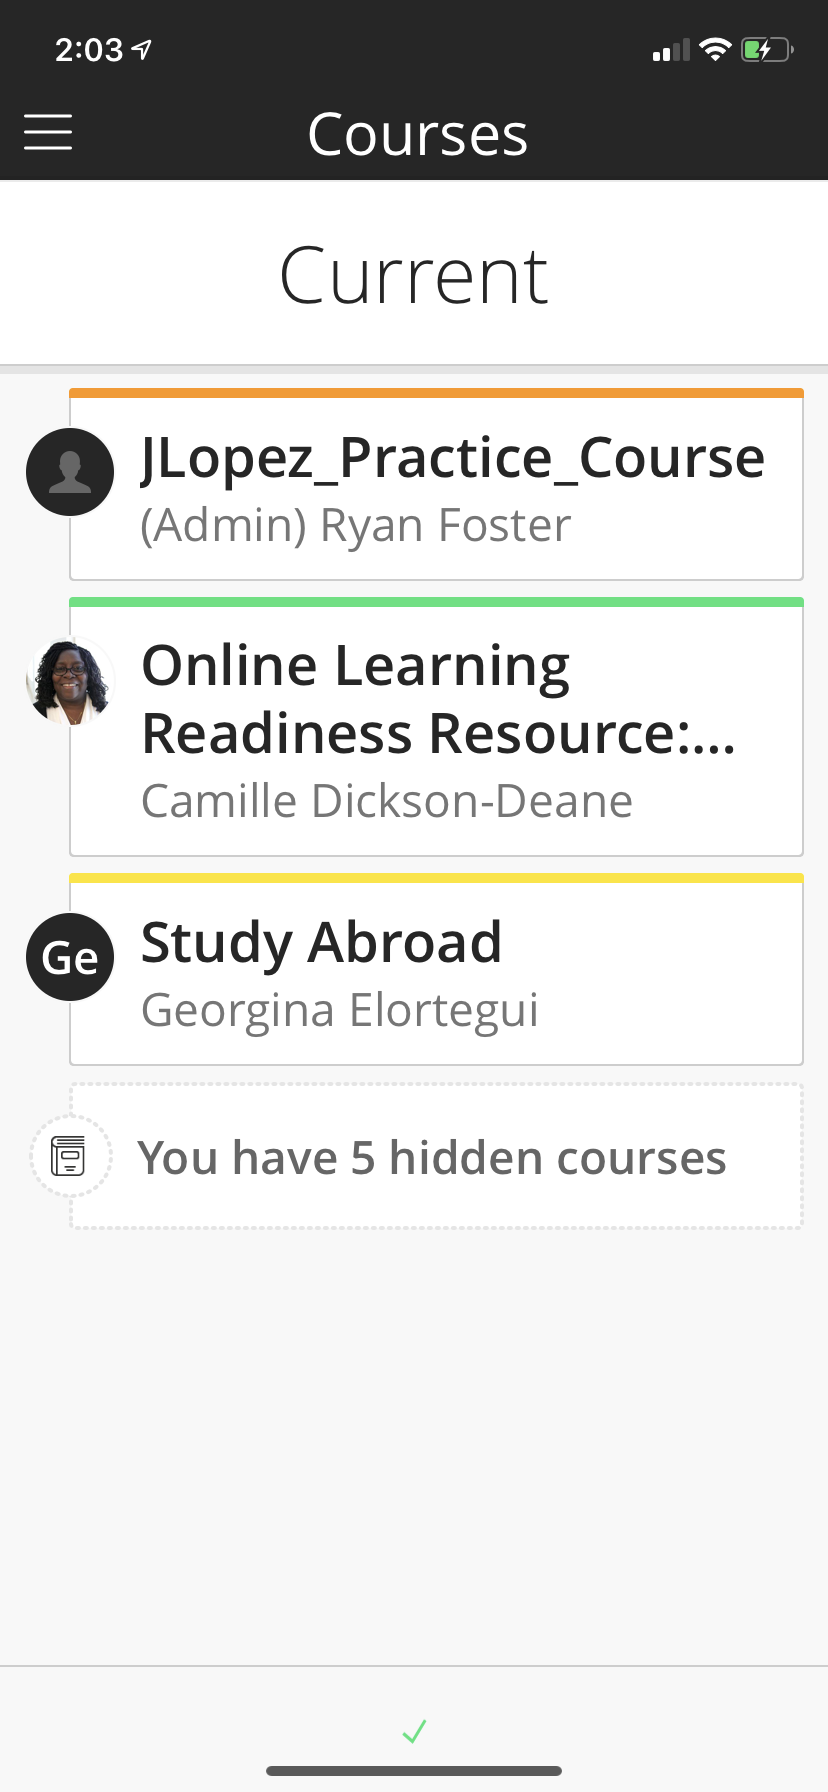Select instructor name Georgina Elortegui
Image resolution: width=828 pixels, height=1792 pixels.
click(x=340, y=1010)
